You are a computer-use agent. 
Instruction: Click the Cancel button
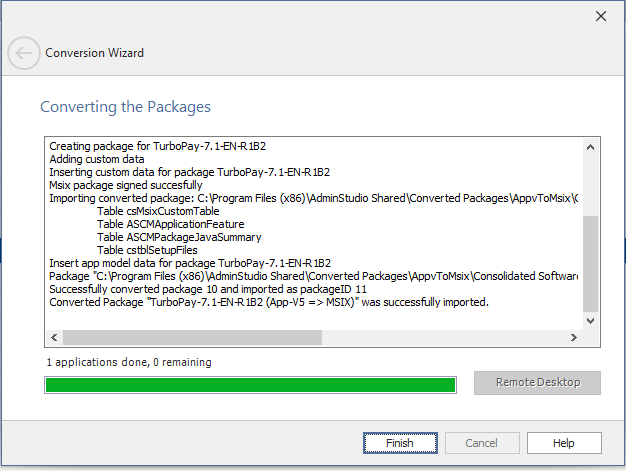pyautogui.click(x=481, y=443)
